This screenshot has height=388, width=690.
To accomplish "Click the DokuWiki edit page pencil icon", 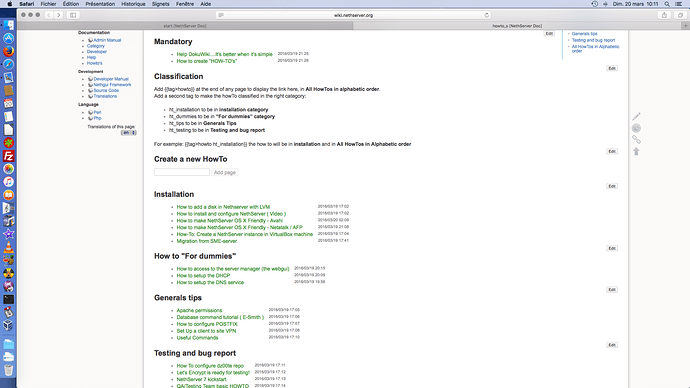I will pos(636,117).
